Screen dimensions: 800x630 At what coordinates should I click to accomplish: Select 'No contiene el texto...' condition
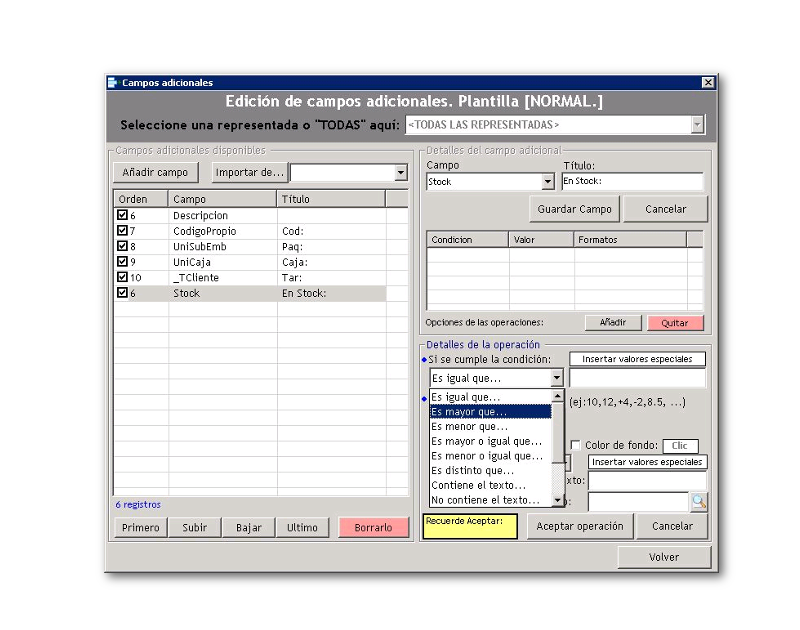[x=491, y=500]
